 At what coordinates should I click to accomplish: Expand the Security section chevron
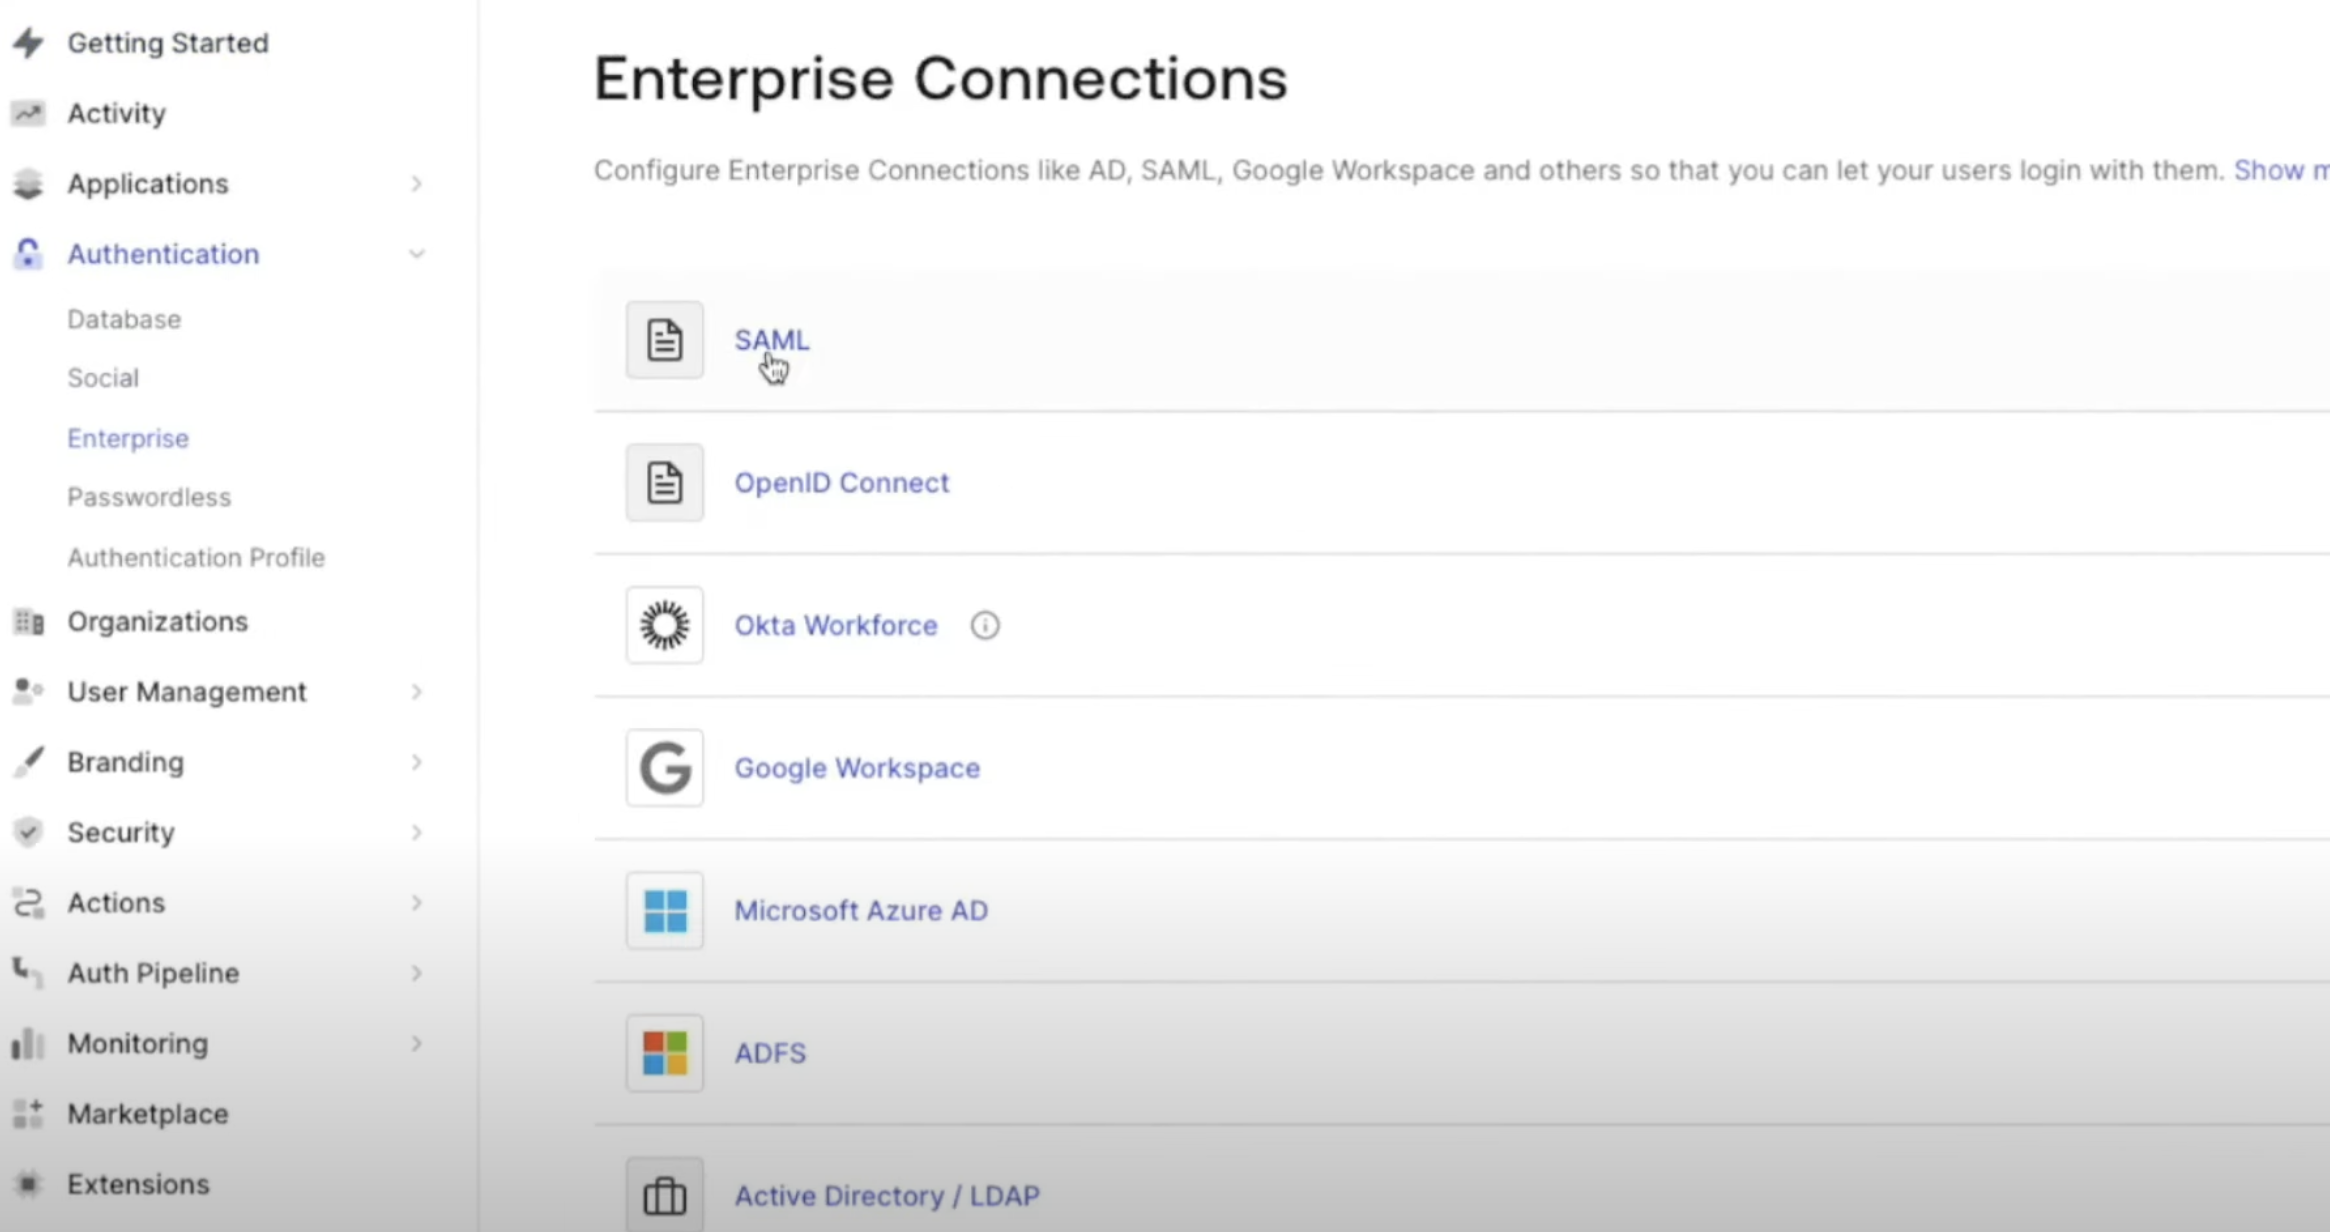tap(416, 832)
